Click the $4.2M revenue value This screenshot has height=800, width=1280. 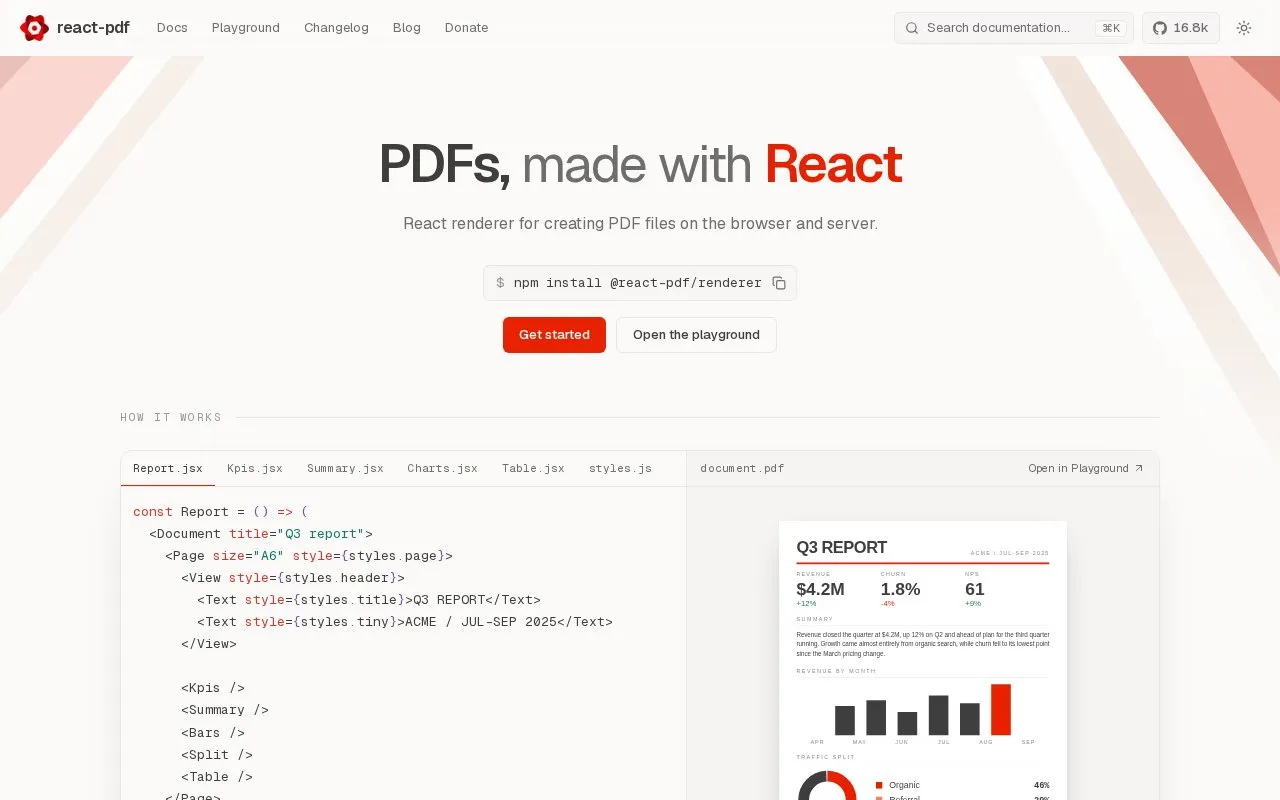pyautogui.click(x=820, y=589)
